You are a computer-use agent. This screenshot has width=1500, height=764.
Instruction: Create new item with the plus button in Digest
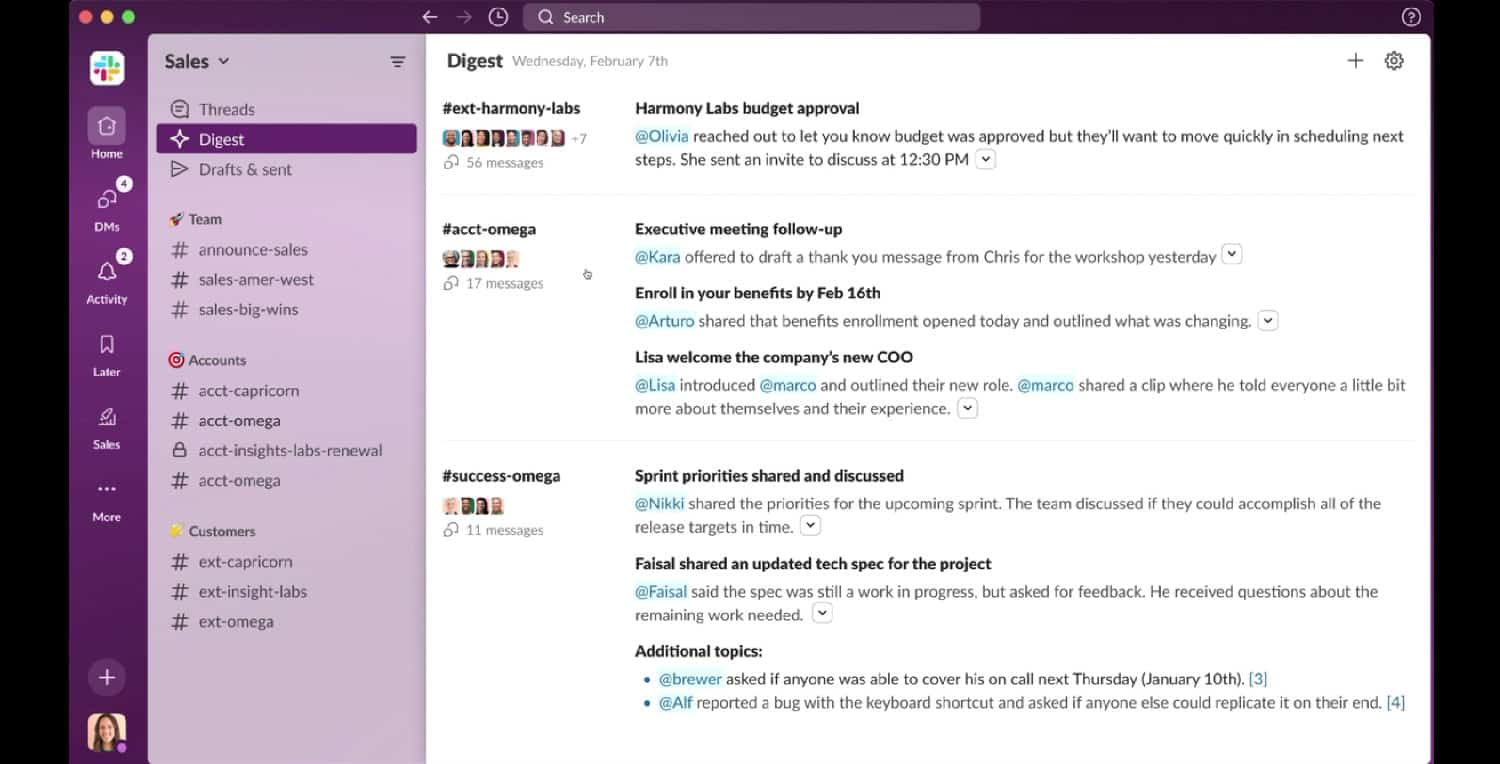click(1355, 60)
